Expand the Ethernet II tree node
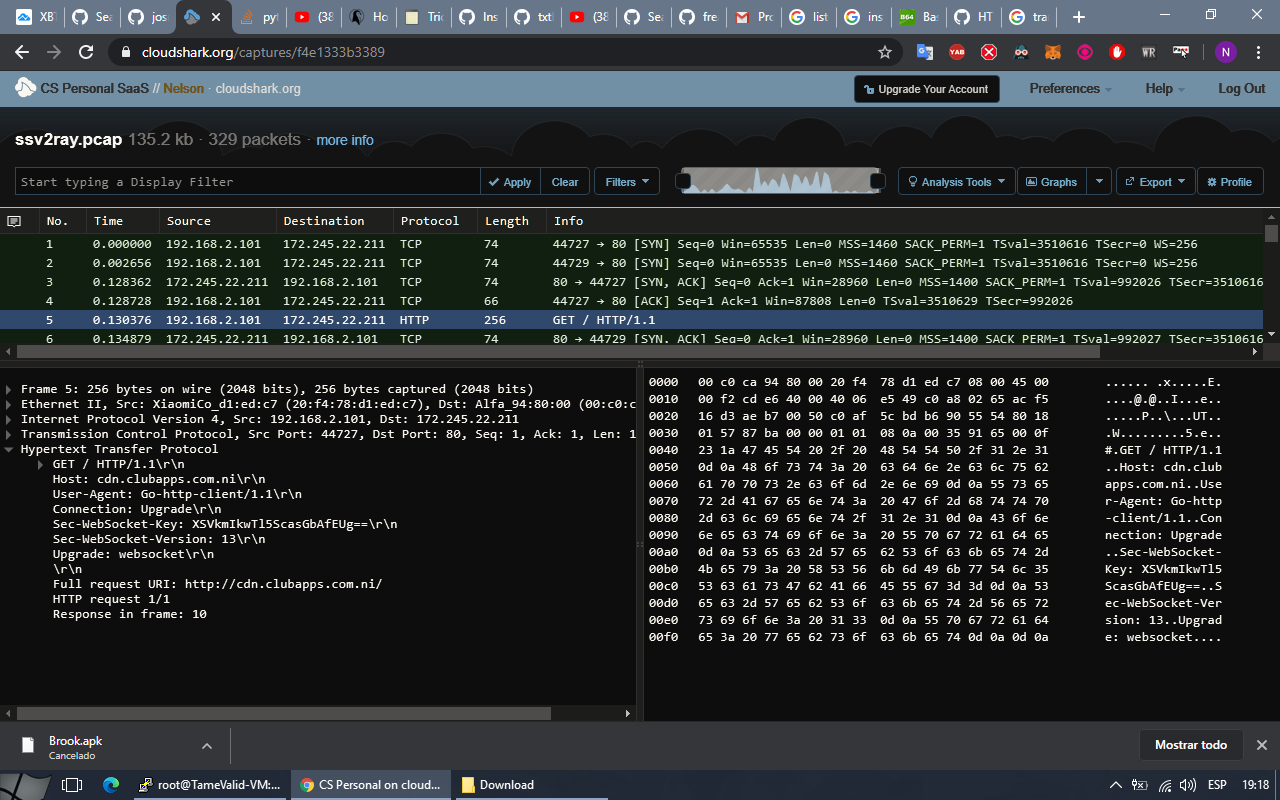This screenshot has height=800, width=1280. (x=10, y=404)
